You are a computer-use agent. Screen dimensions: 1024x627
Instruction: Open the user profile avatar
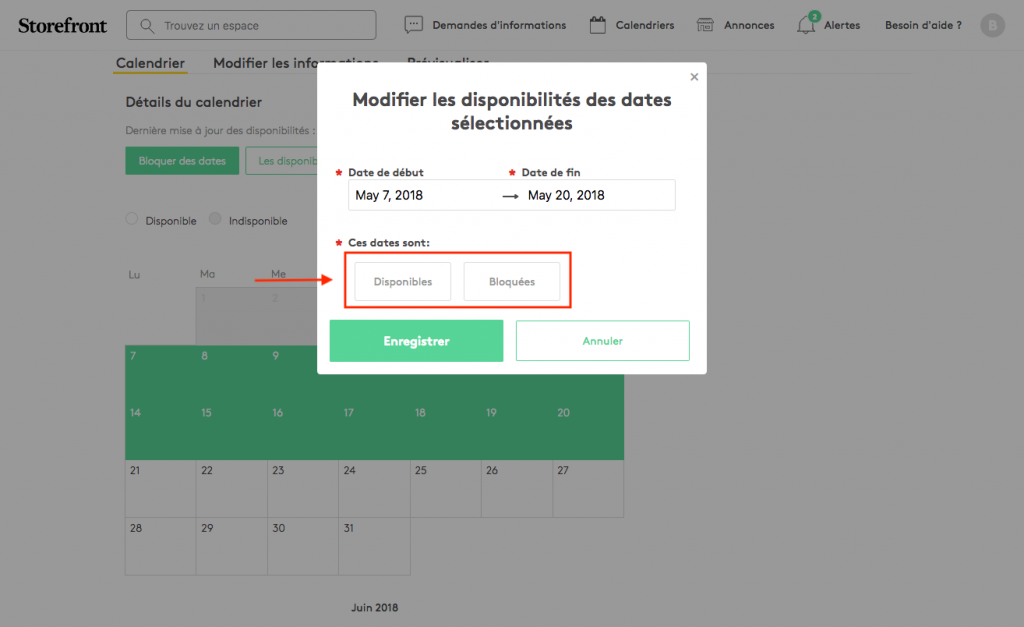tap(992, 25)
